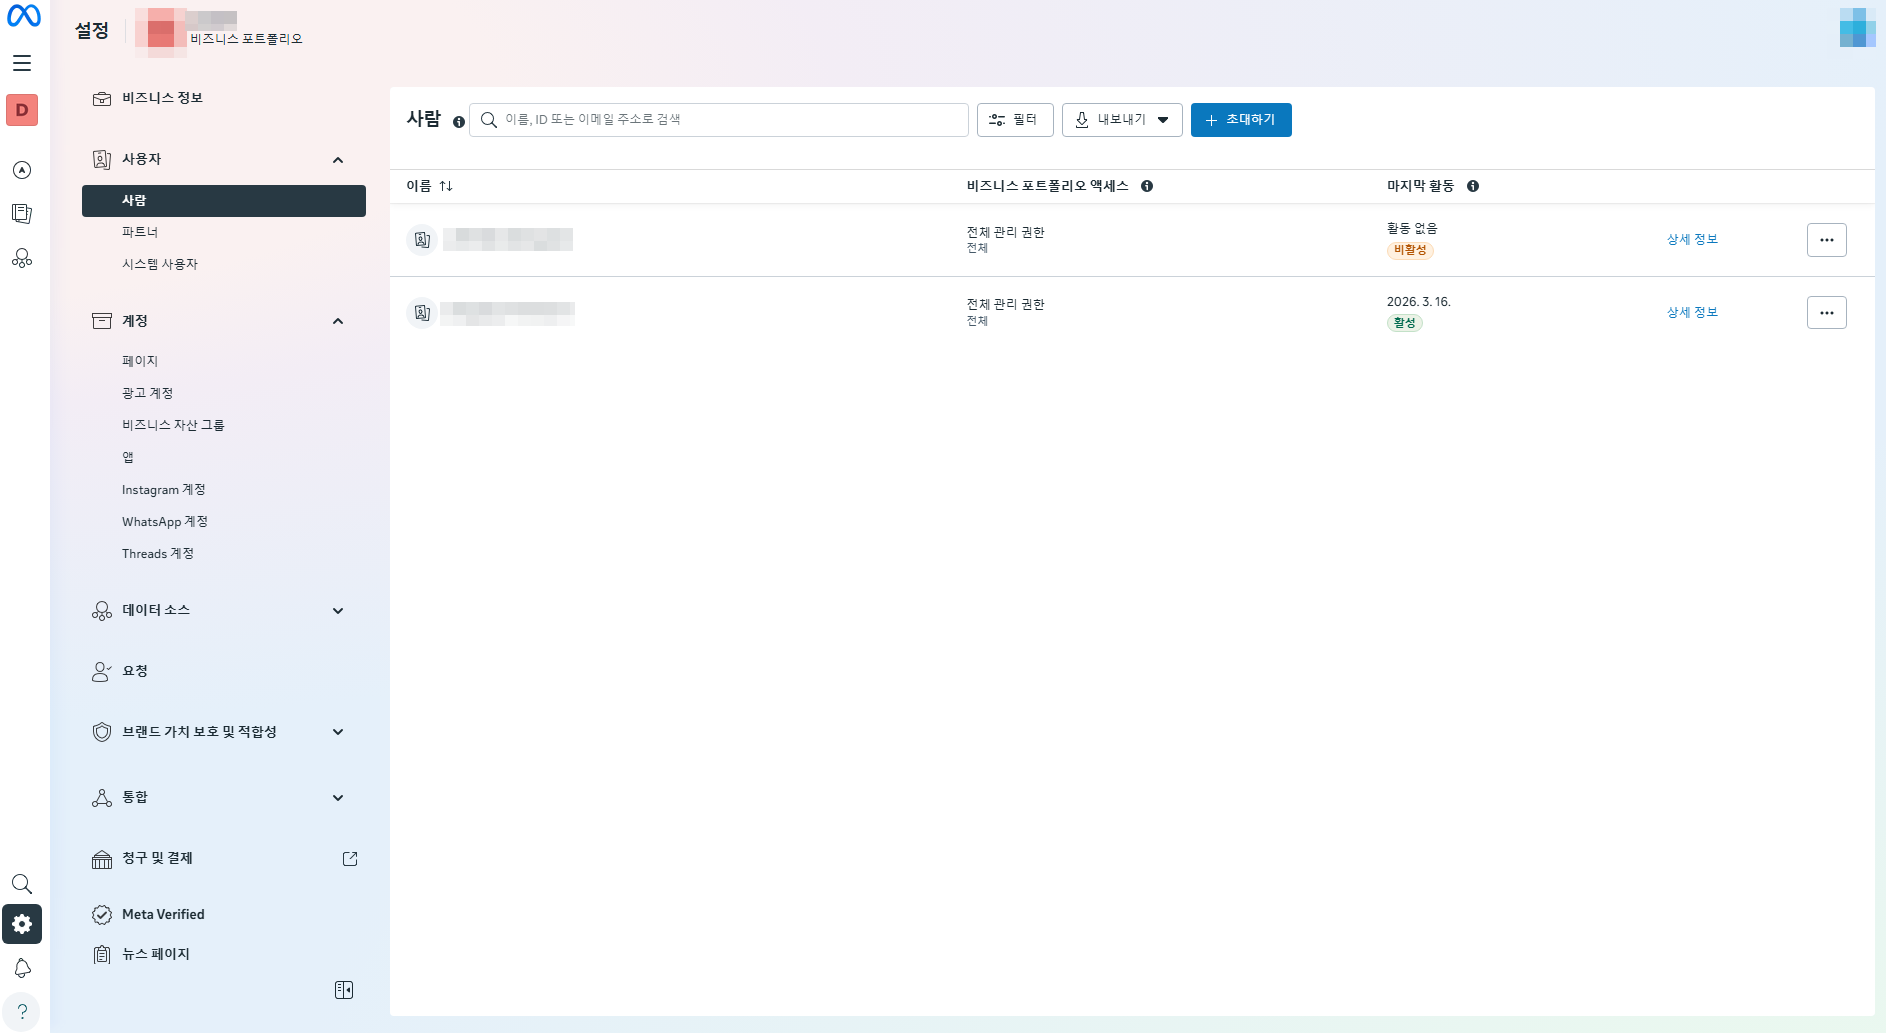Open the profile avatar at top right
The width and height of the screenshot is (1886, 1033).
tap(1857, 27)
